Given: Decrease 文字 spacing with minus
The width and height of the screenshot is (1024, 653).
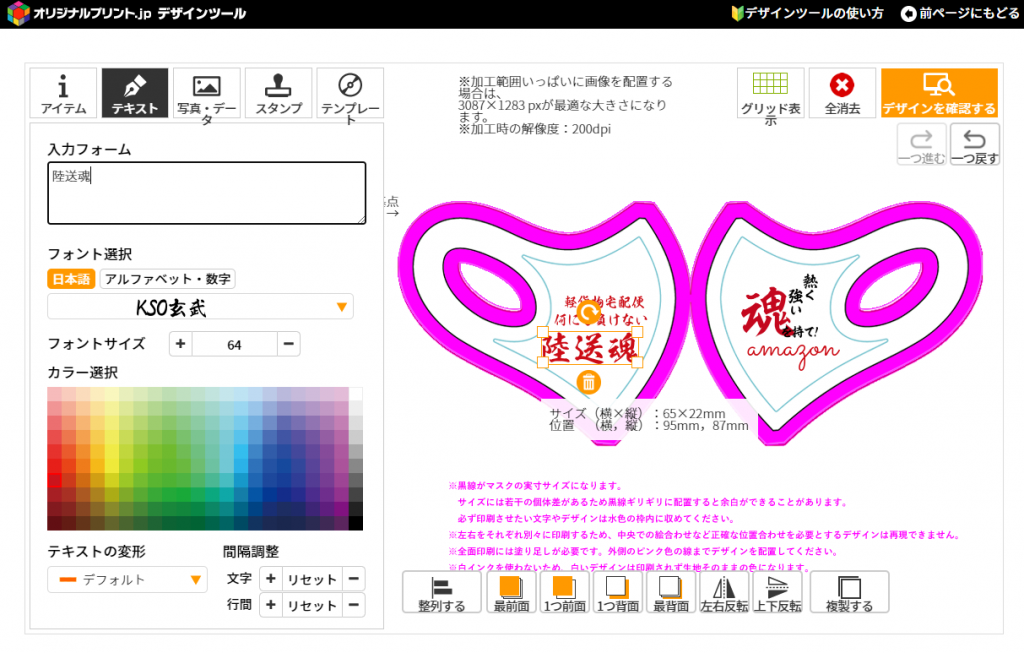Looking at the screenshot, I should tap(354, 579).
